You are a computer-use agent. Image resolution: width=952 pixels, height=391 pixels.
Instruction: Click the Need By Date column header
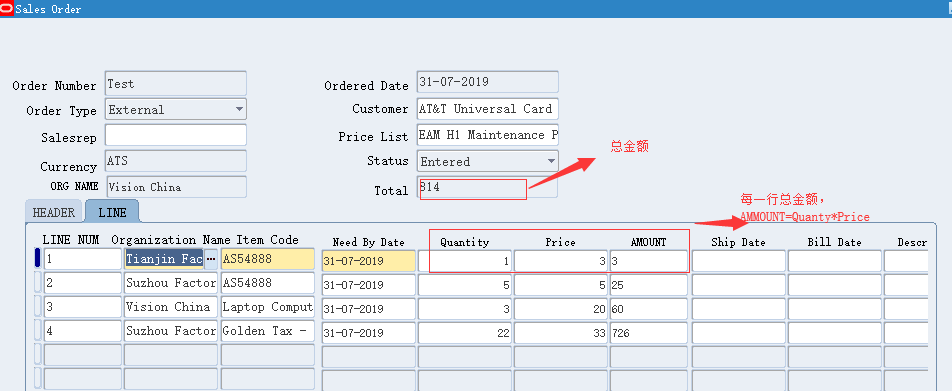369,242
